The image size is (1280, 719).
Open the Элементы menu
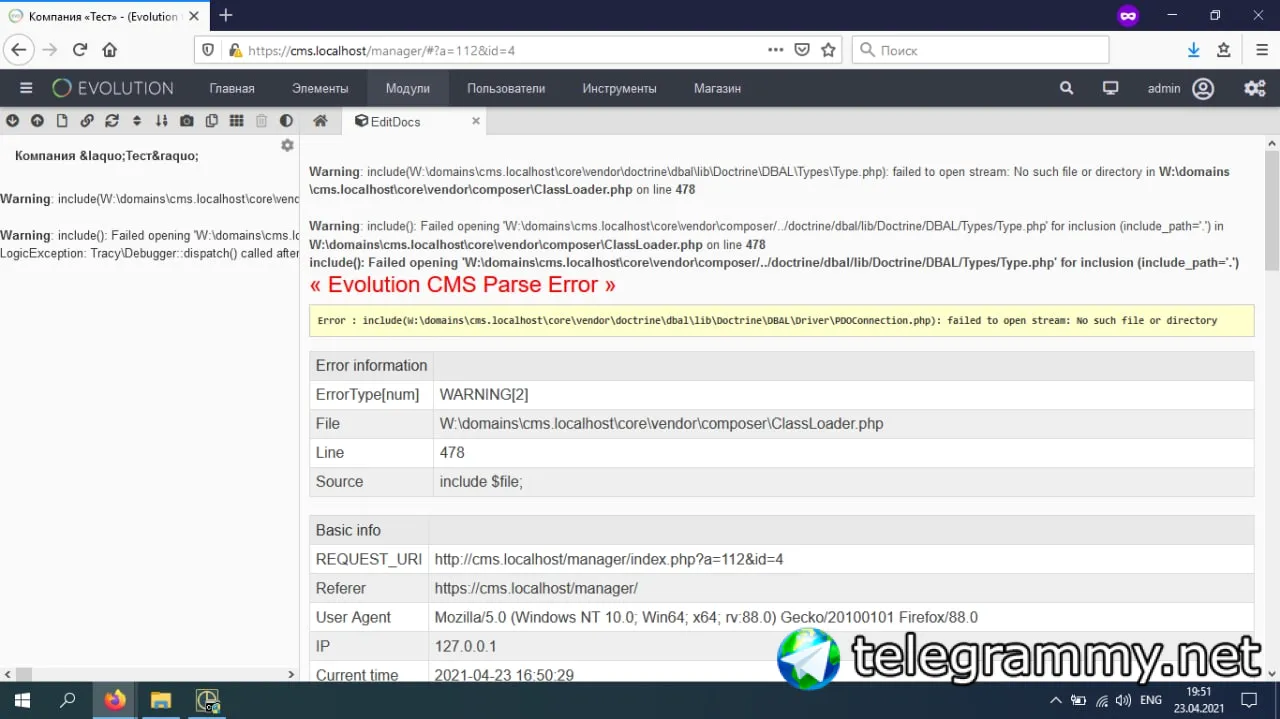pos(320,88)
